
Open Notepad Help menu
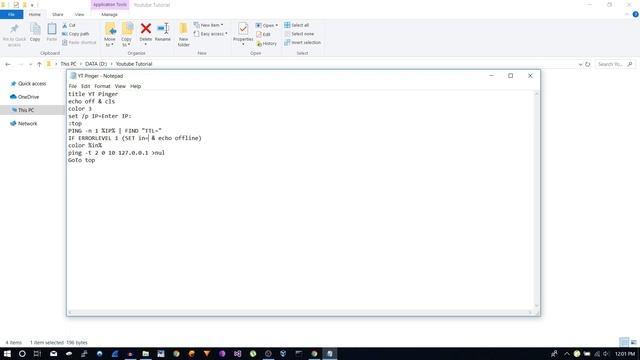[136, 86]
